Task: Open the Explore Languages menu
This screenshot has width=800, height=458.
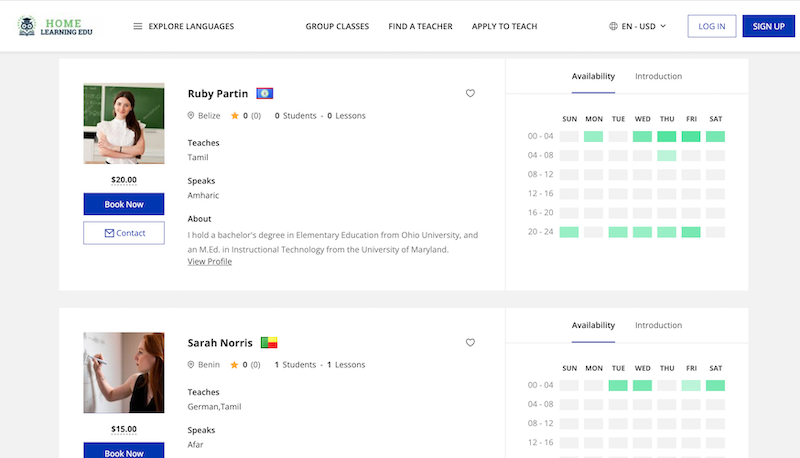Action: coord(184,26)
